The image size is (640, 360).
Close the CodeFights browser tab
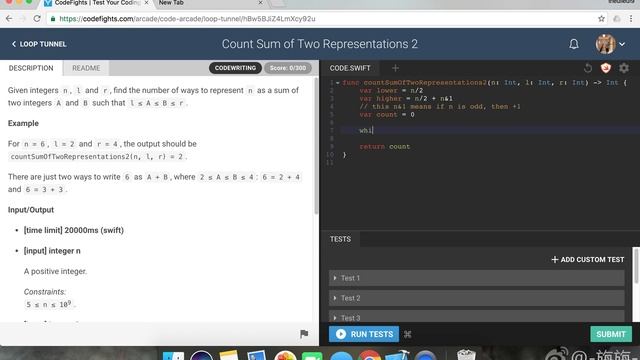tap(147, 3)
